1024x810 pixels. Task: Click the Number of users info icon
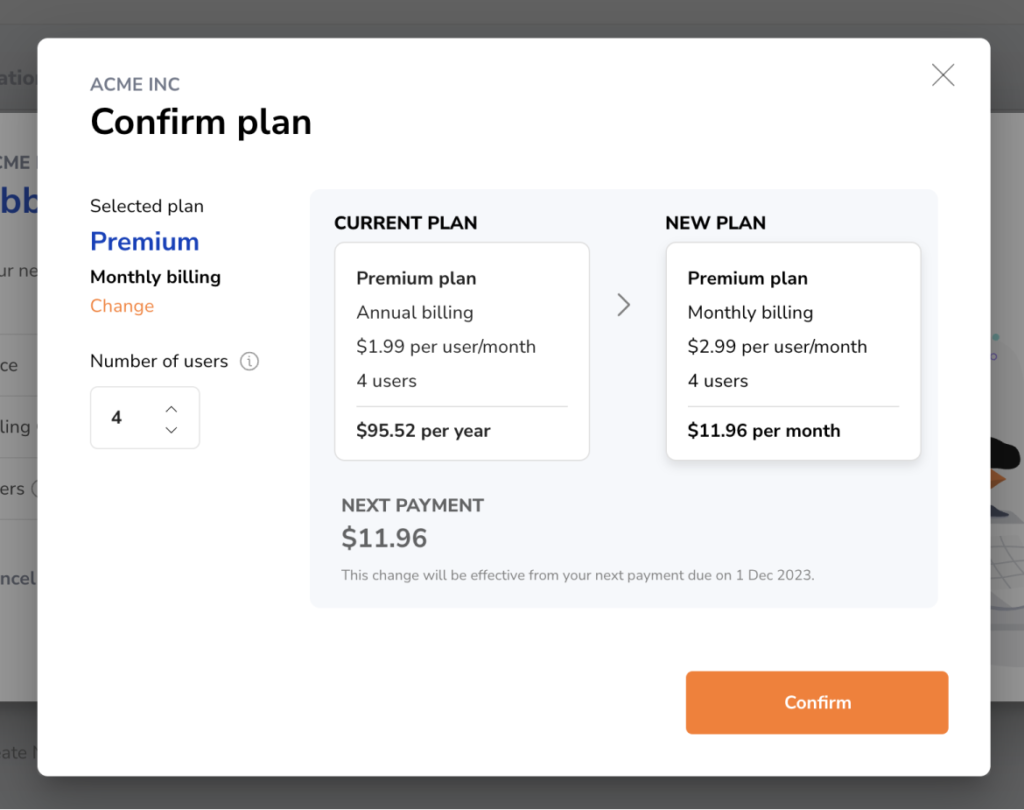(249, 361)
